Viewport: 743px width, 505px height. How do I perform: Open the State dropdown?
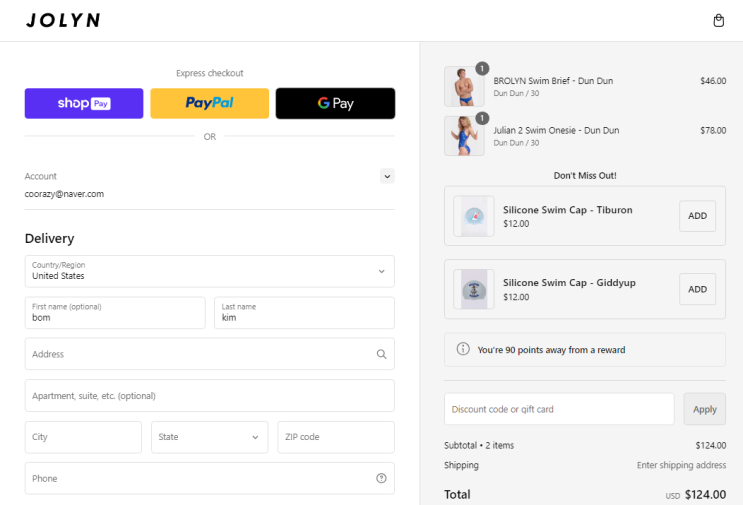click(209, 437)
